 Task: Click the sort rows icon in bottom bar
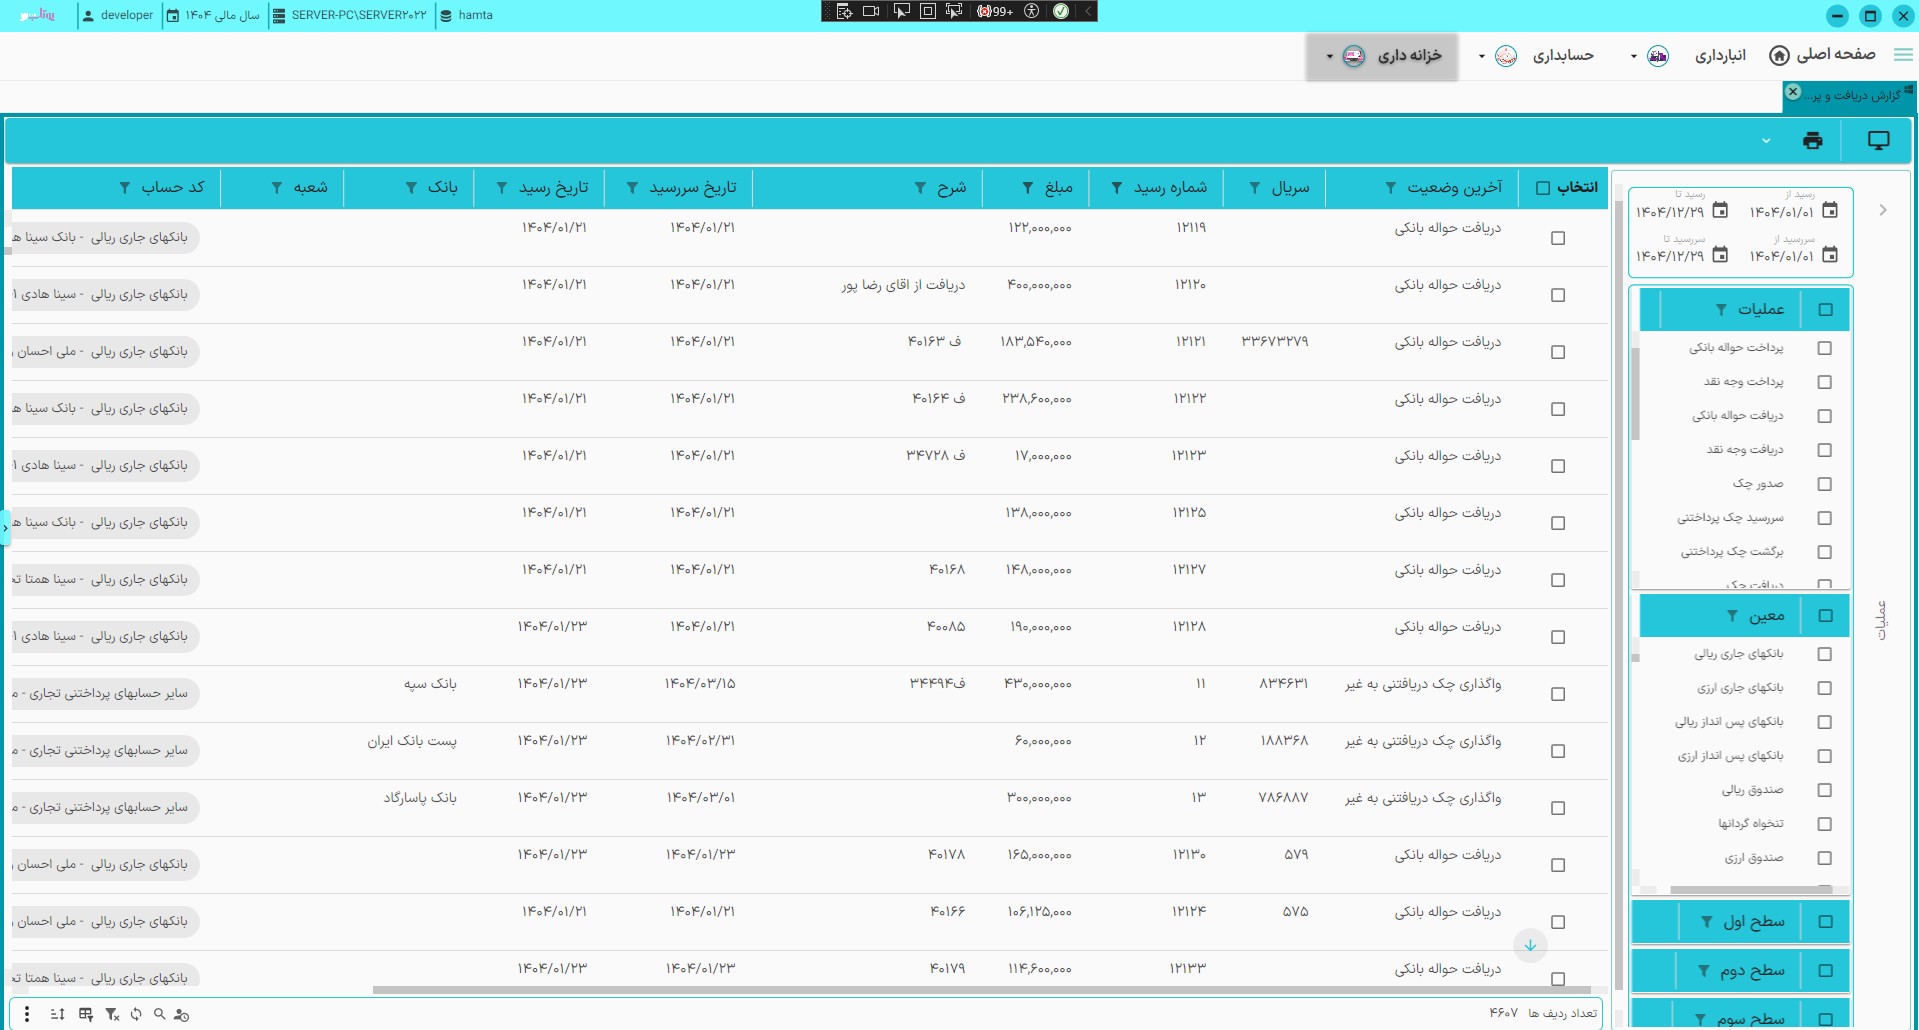(58, 1014)
